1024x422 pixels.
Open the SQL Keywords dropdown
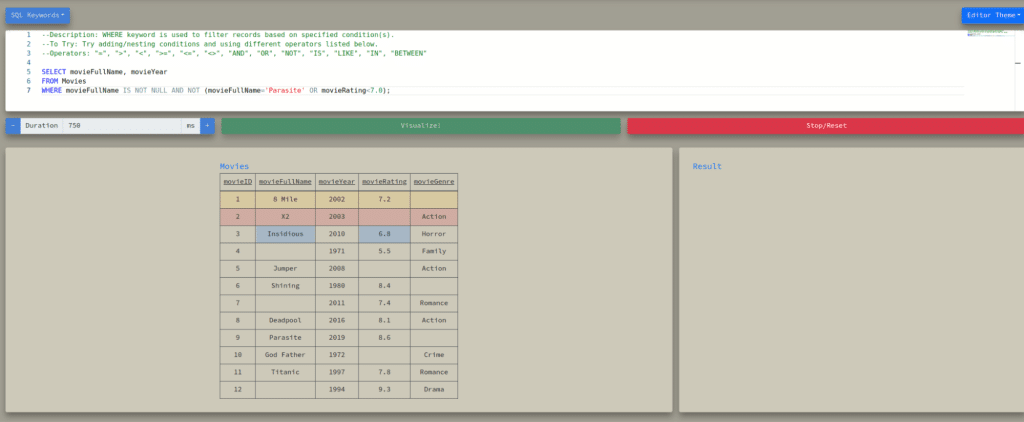[37, 15]
